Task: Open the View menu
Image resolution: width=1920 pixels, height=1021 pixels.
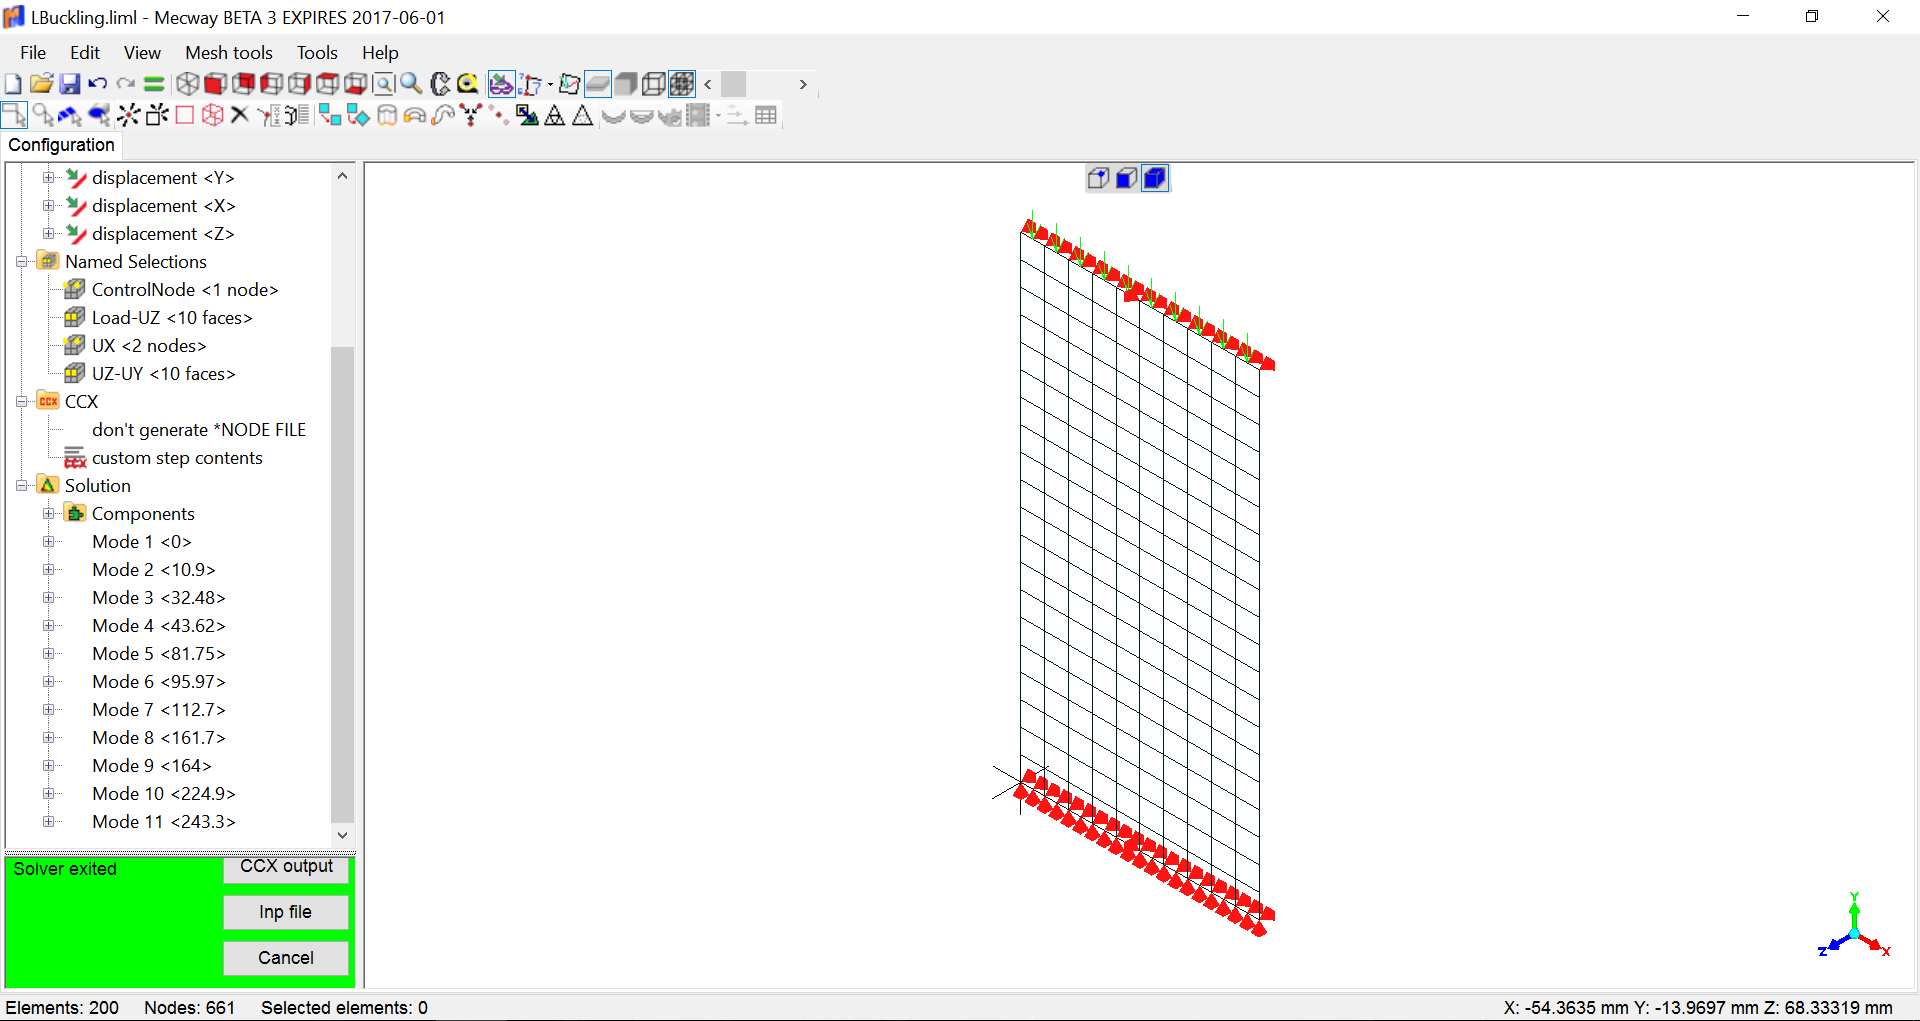Action: (142, 53)
